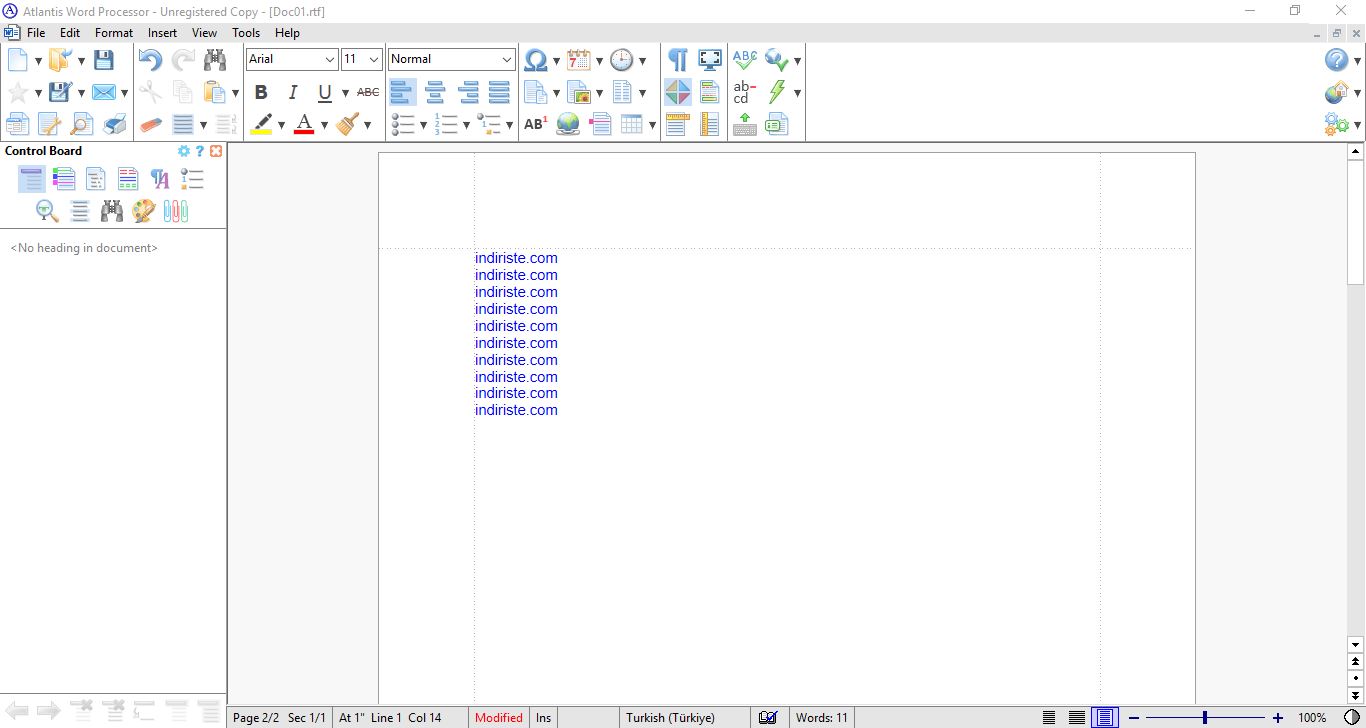Click the green lightning bolt icon

point(777,92)
